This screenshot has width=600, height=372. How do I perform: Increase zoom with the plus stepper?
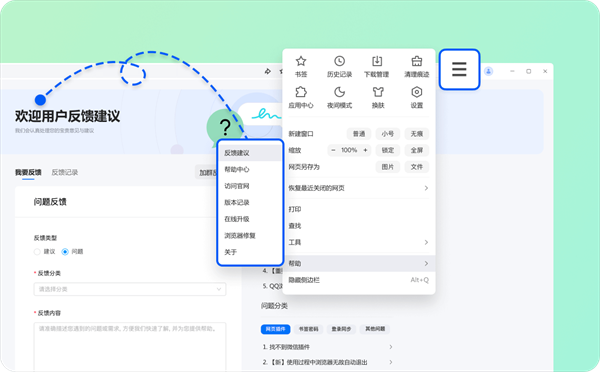click(x=365, y=150)
